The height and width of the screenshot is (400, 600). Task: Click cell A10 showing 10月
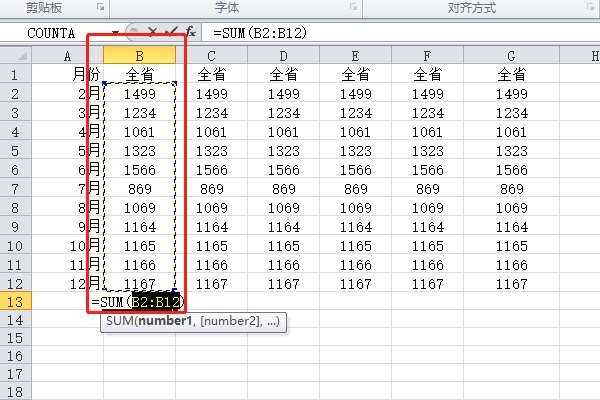[67, 245]
